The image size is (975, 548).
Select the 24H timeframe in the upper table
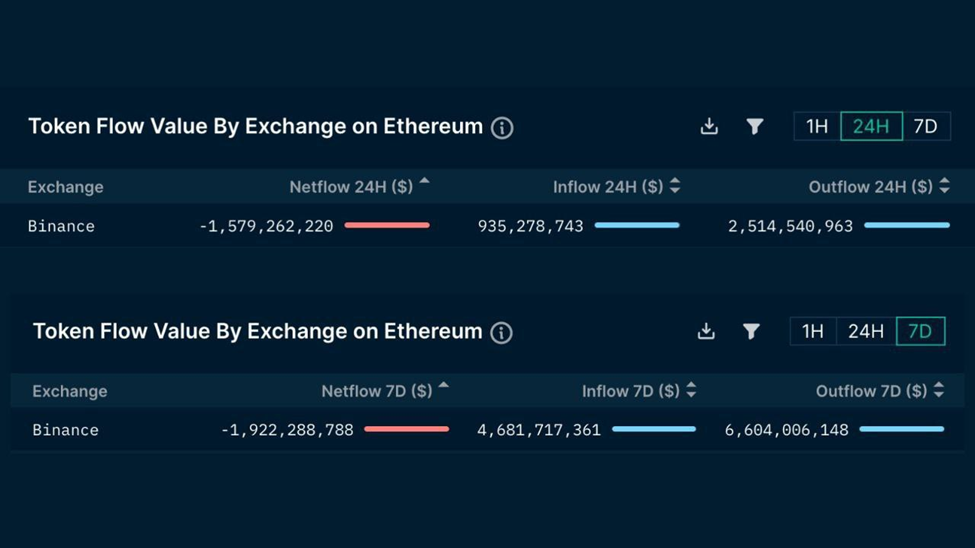[x=871, y=126]
